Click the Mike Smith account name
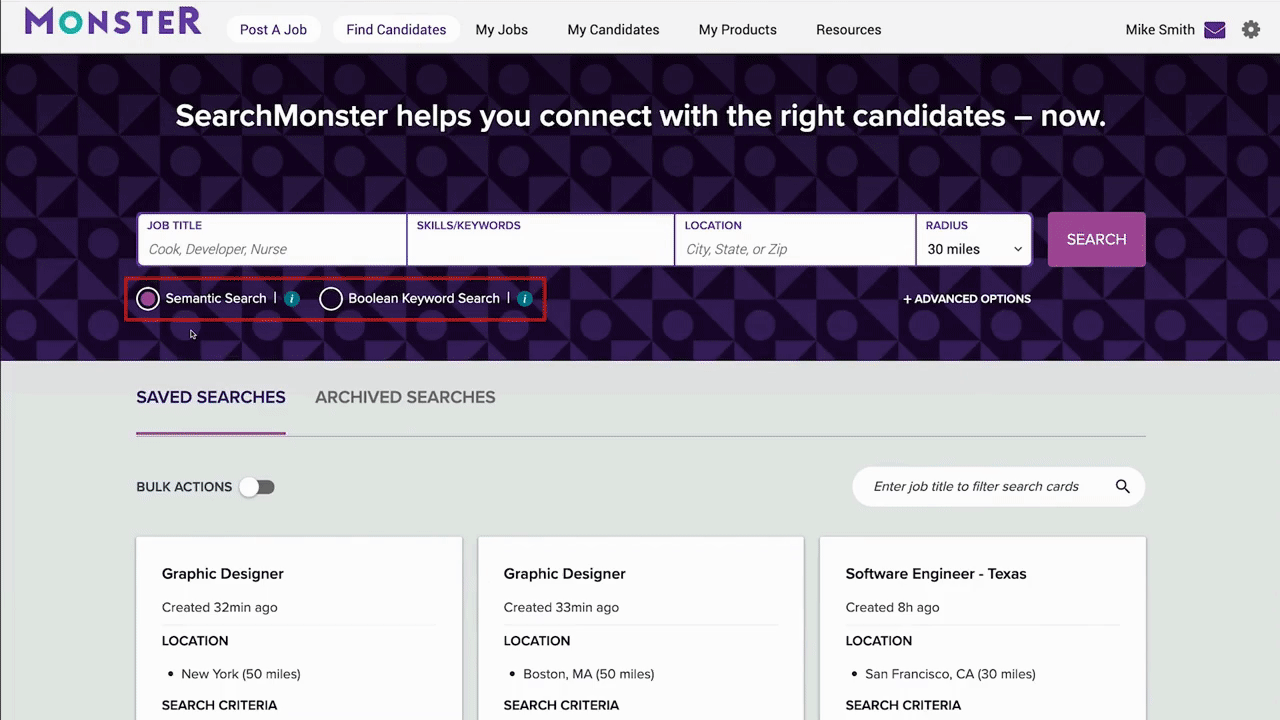Screen dimensions: 1280x720 pos(1160,30)
